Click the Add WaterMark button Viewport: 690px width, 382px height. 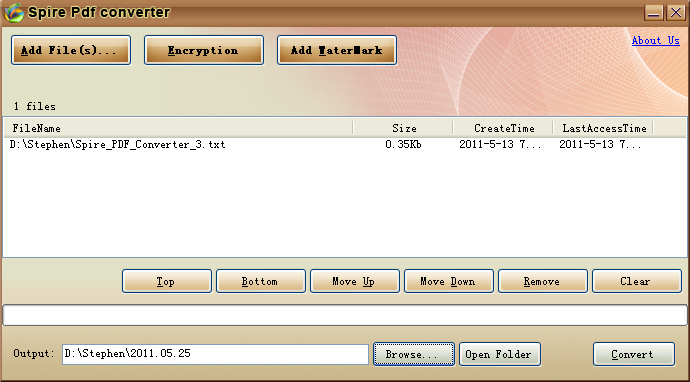click(x=337, y=50)
